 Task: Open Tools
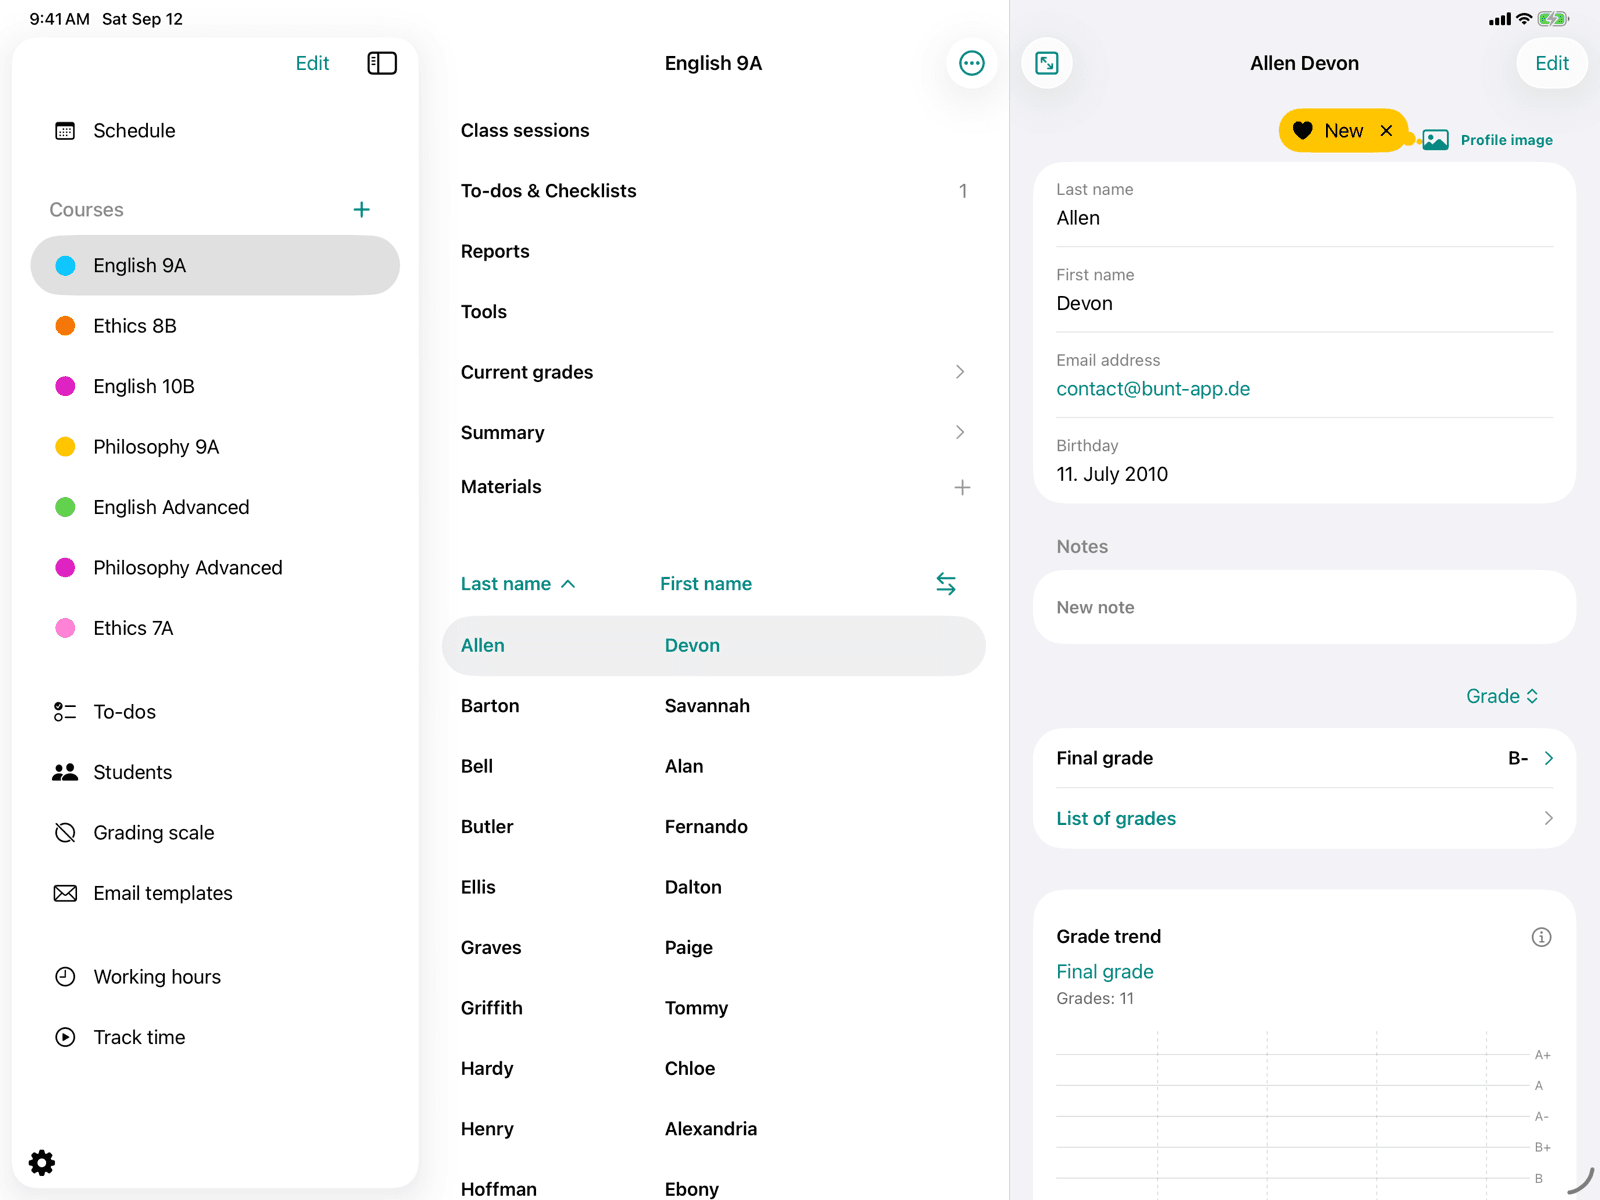[714, 312]
